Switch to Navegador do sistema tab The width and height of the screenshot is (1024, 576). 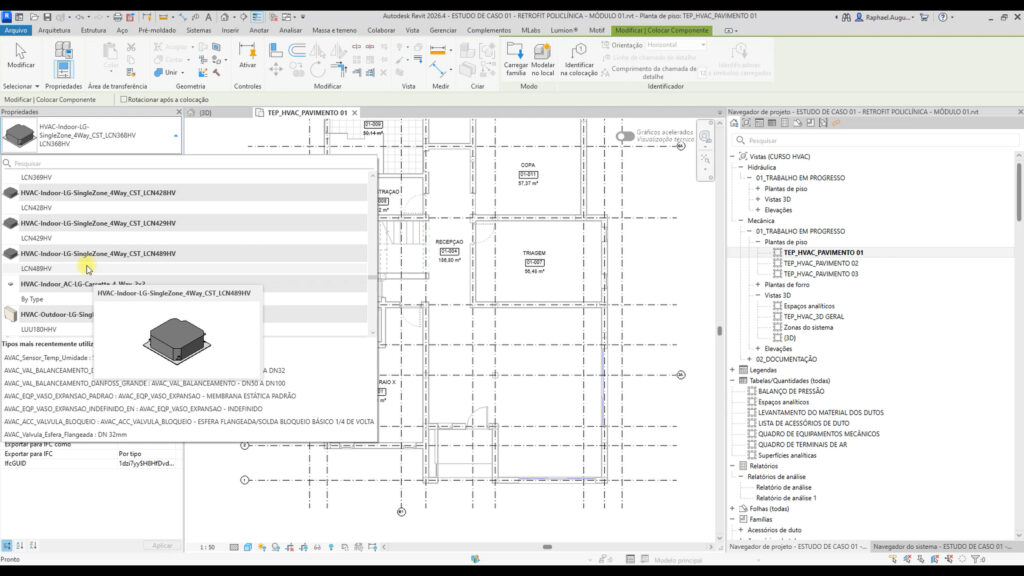point(942,547)
